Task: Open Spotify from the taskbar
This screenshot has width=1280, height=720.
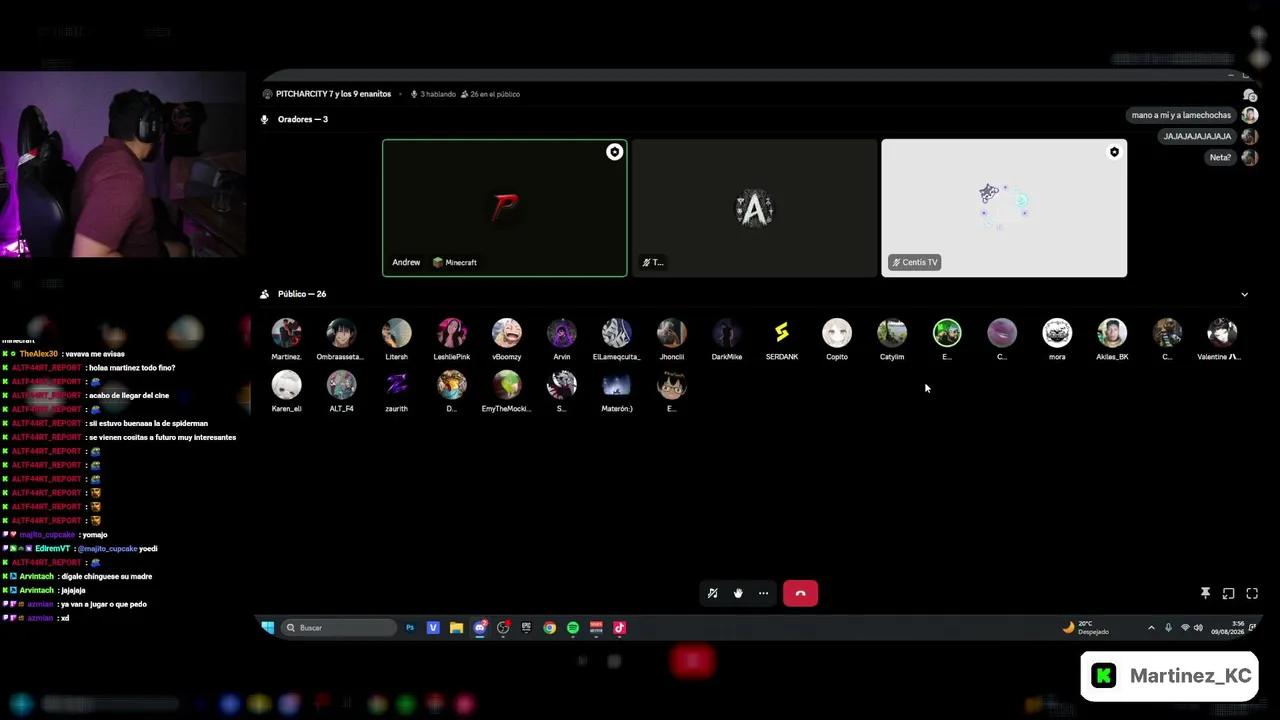Action: tap(573, 628)
